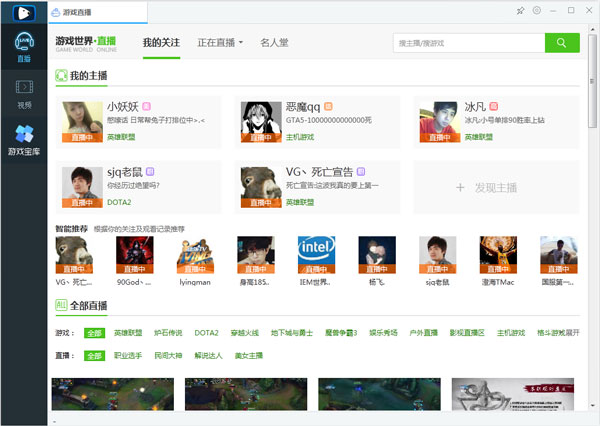Open VG、死亡宣告 avatar in 我的主播
The image size is (600, 426).
(261, 187)
